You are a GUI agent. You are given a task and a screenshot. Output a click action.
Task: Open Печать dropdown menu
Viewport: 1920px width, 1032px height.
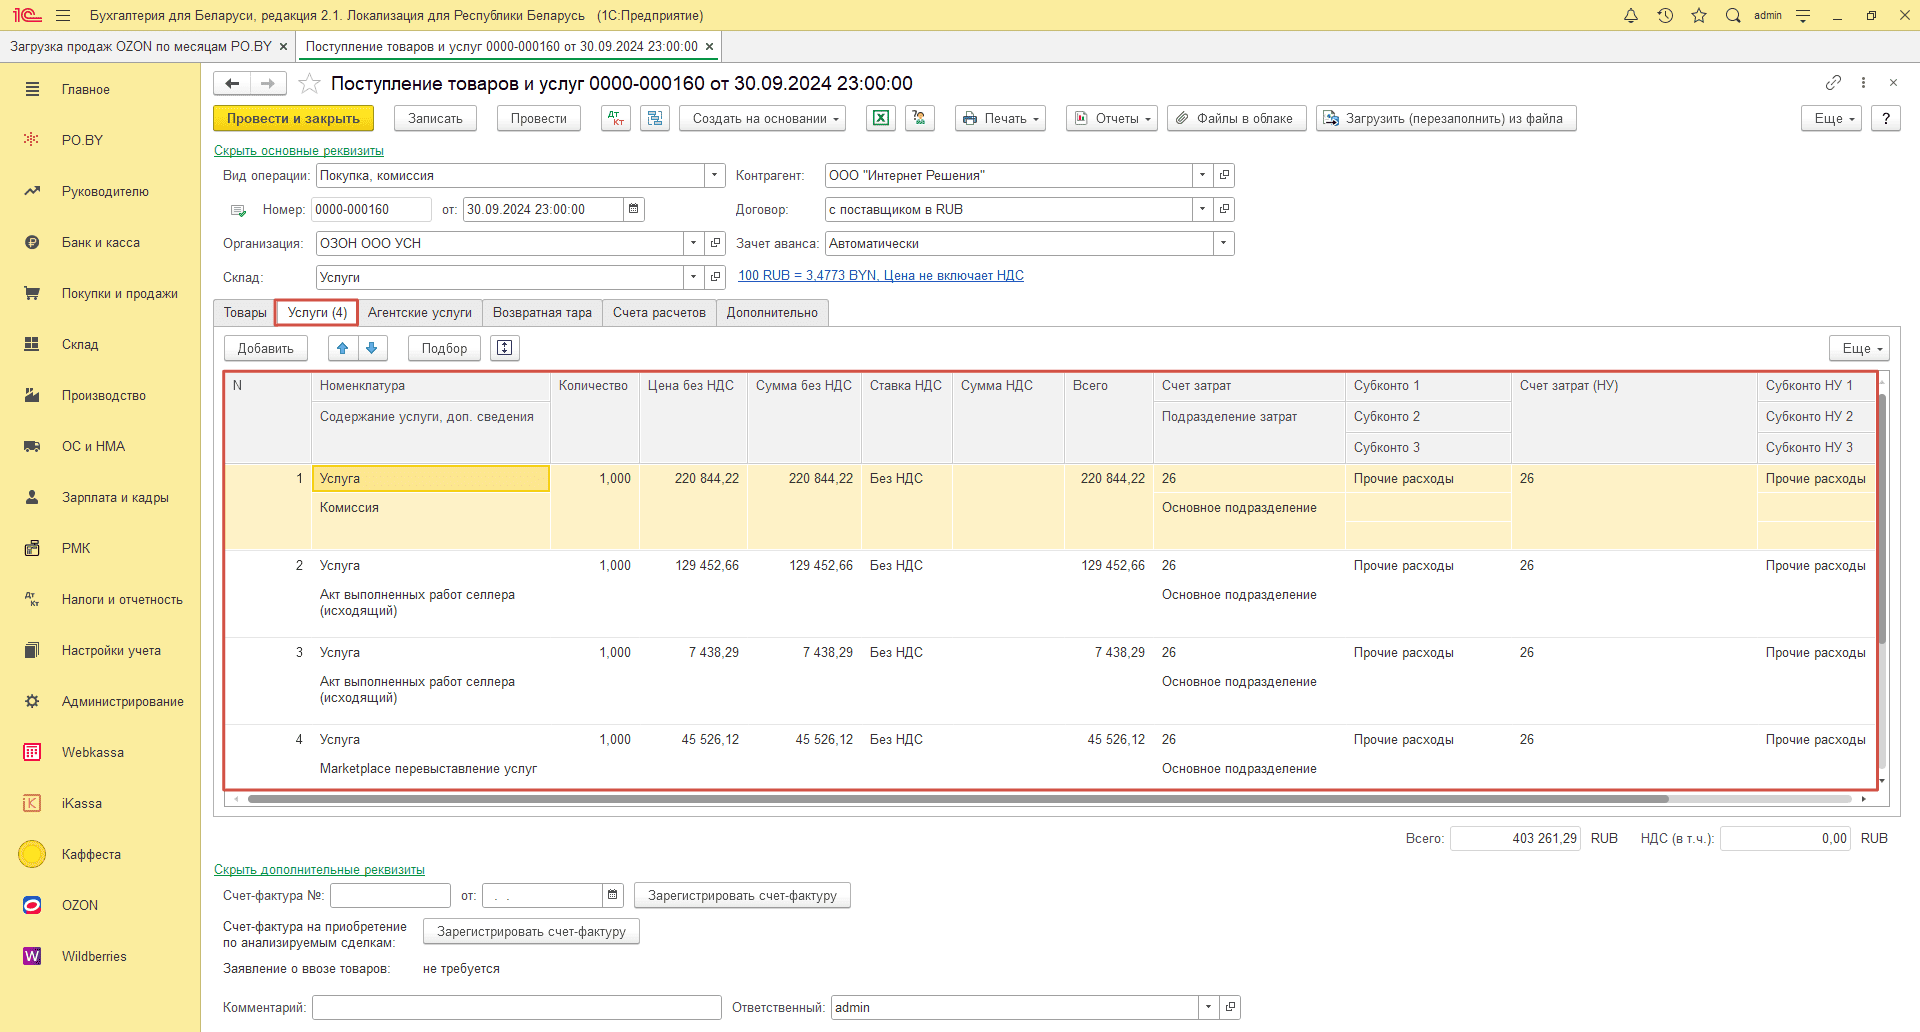coord(1000,118)
